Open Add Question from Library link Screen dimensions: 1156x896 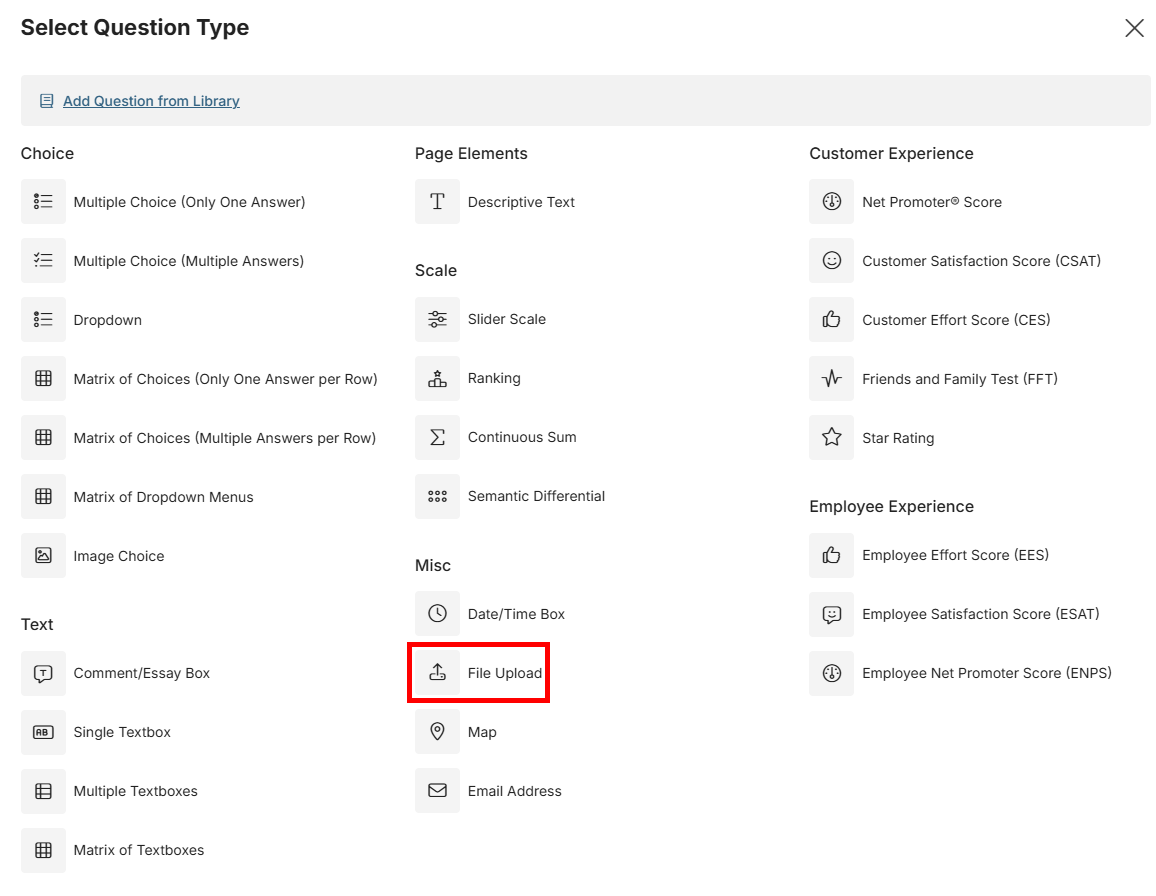(x=151, y=101)
